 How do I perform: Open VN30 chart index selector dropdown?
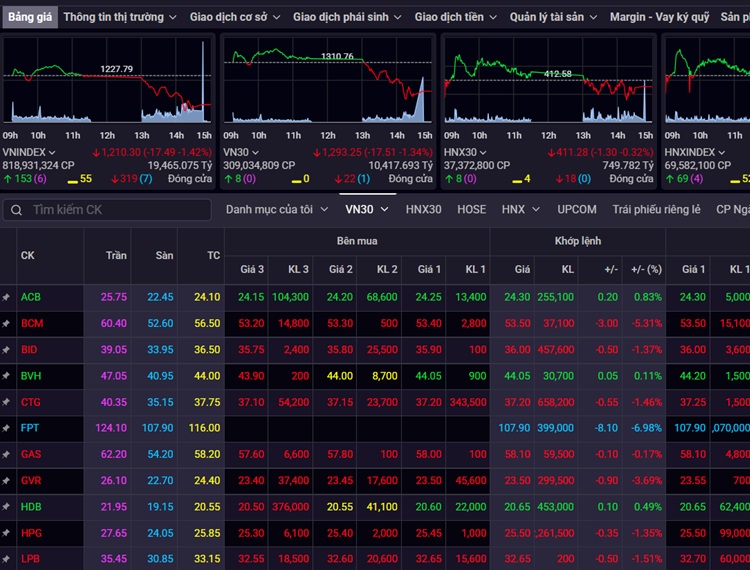click(x=241, y=153)
